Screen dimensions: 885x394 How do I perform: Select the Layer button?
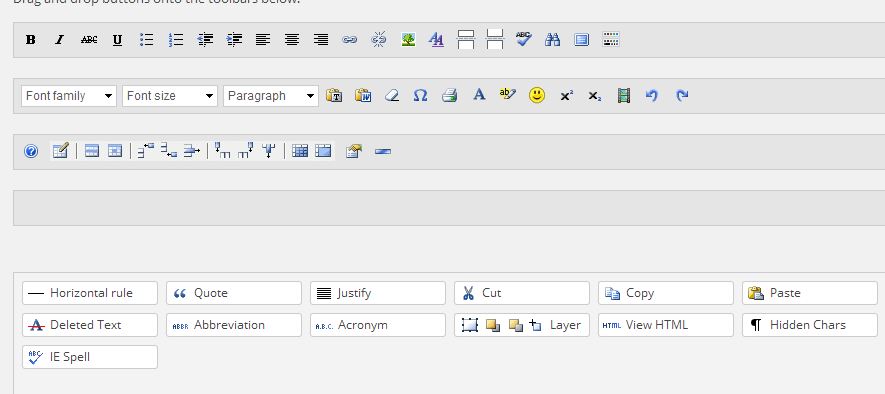click(522, 325)
